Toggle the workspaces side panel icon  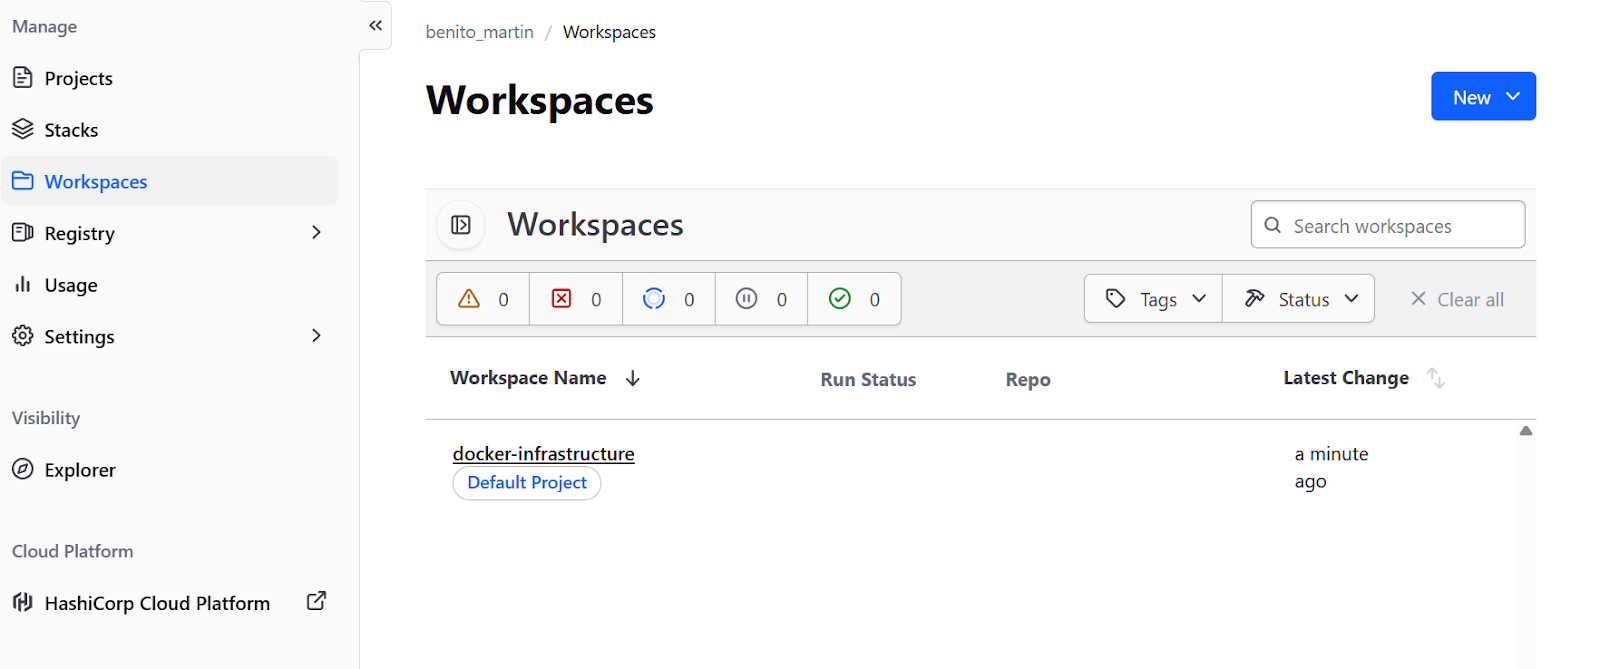tap(461, 225)
